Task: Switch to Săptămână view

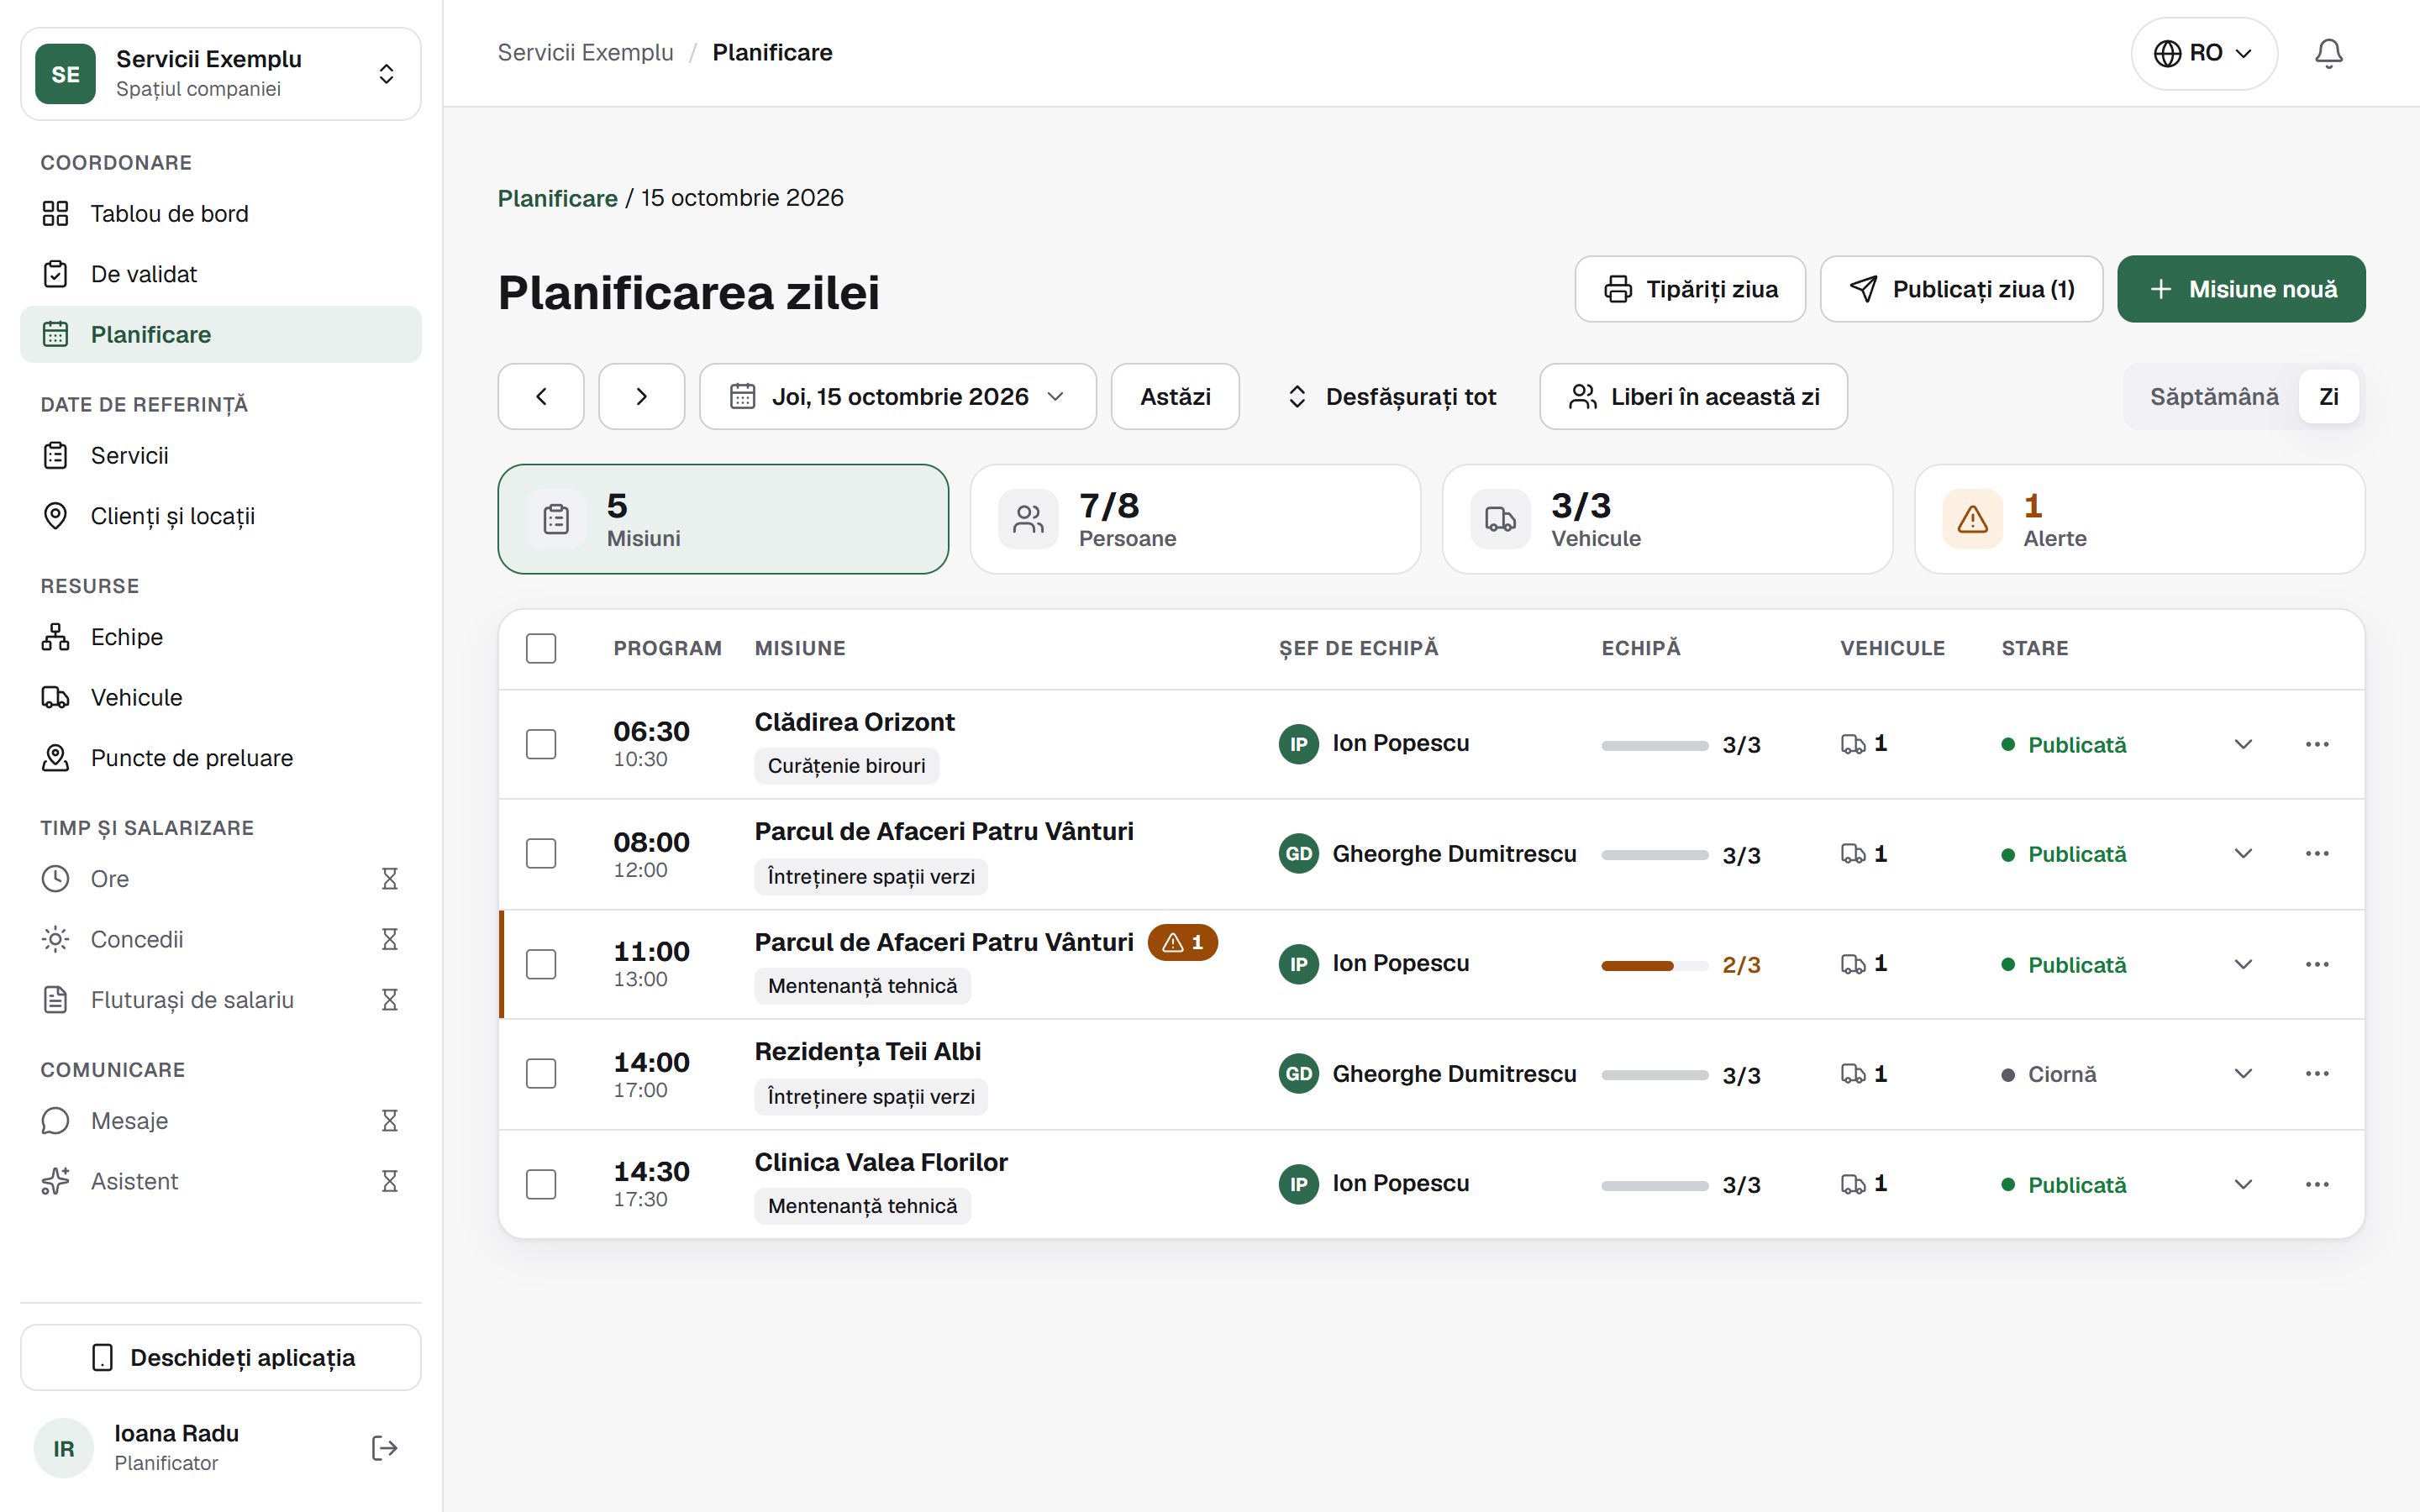Action: tap(2214, 396)
